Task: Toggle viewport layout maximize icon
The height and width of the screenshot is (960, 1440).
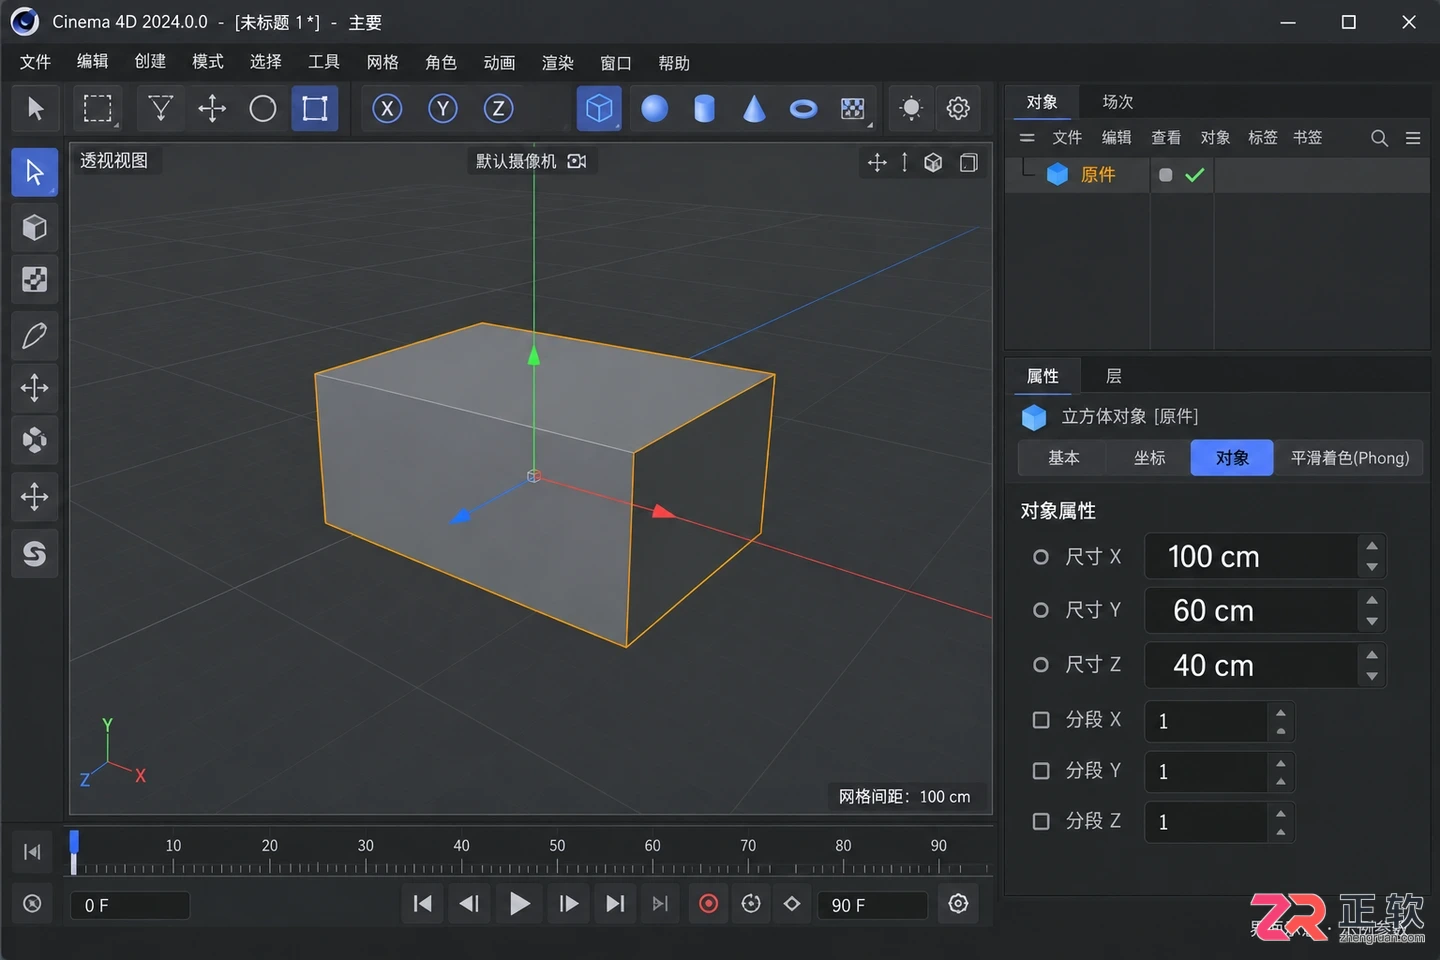Action: pos(968,163)
